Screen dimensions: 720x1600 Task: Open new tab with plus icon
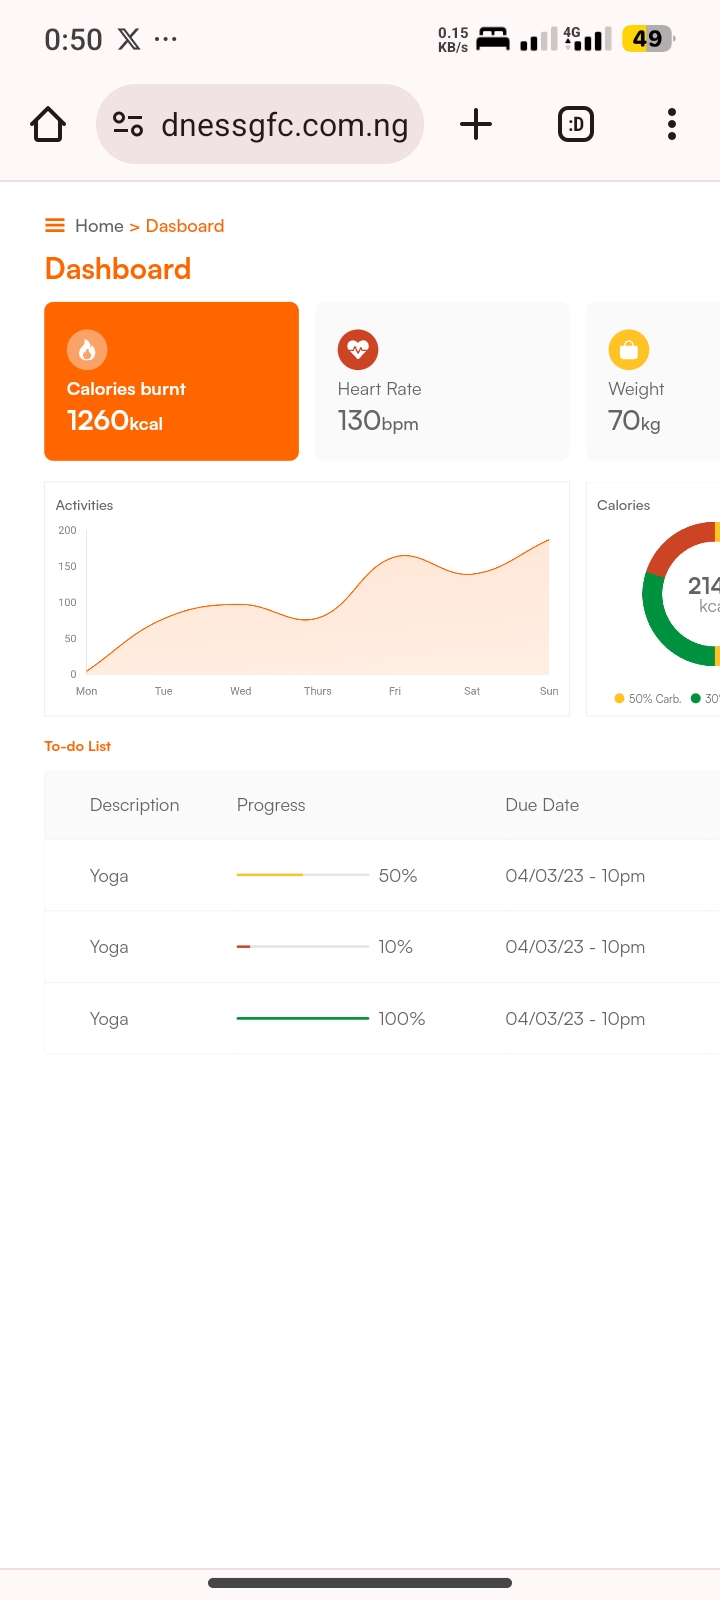[476, 125]
